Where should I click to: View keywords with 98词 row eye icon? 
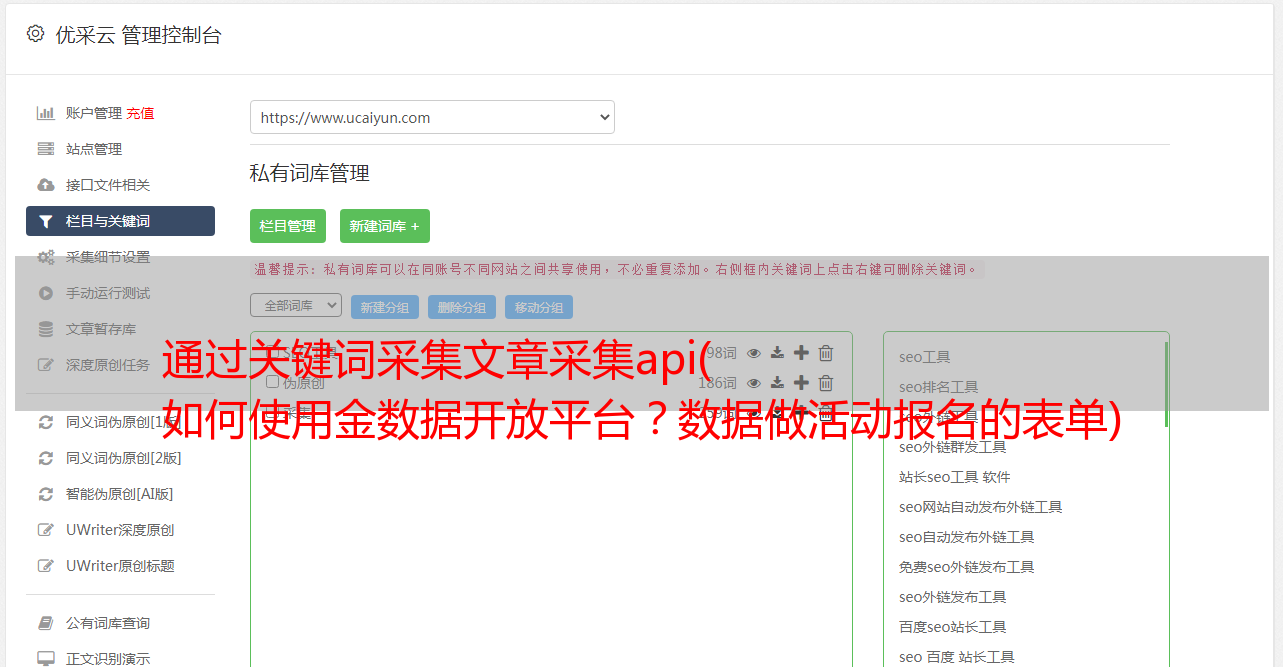754,353
